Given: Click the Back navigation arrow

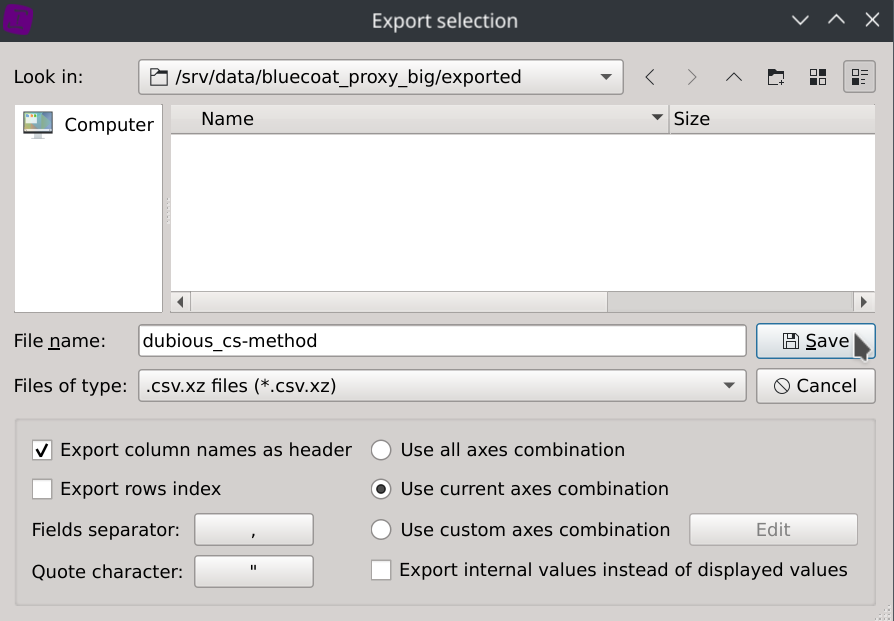Looking at the screenshot, I should point(651,77).
